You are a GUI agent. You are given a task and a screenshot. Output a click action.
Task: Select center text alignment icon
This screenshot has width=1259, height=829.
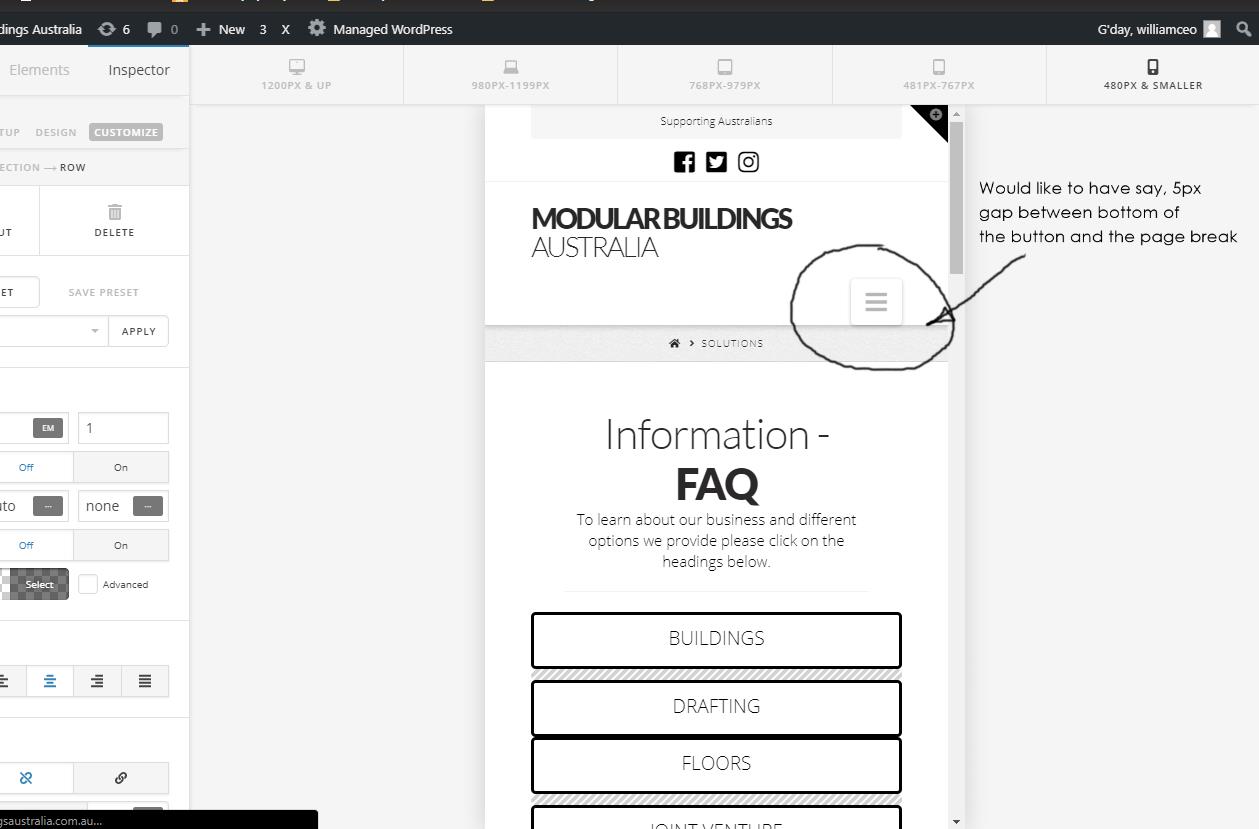tap(49, 681)
